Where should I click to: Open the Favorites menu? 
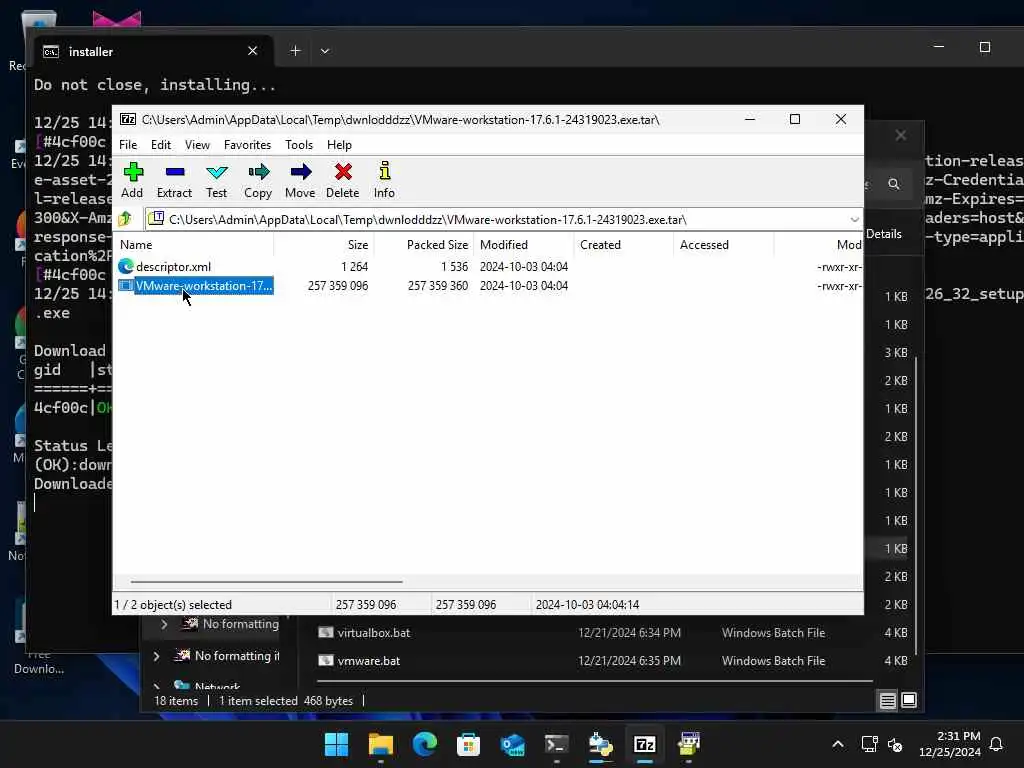[248, 145]
